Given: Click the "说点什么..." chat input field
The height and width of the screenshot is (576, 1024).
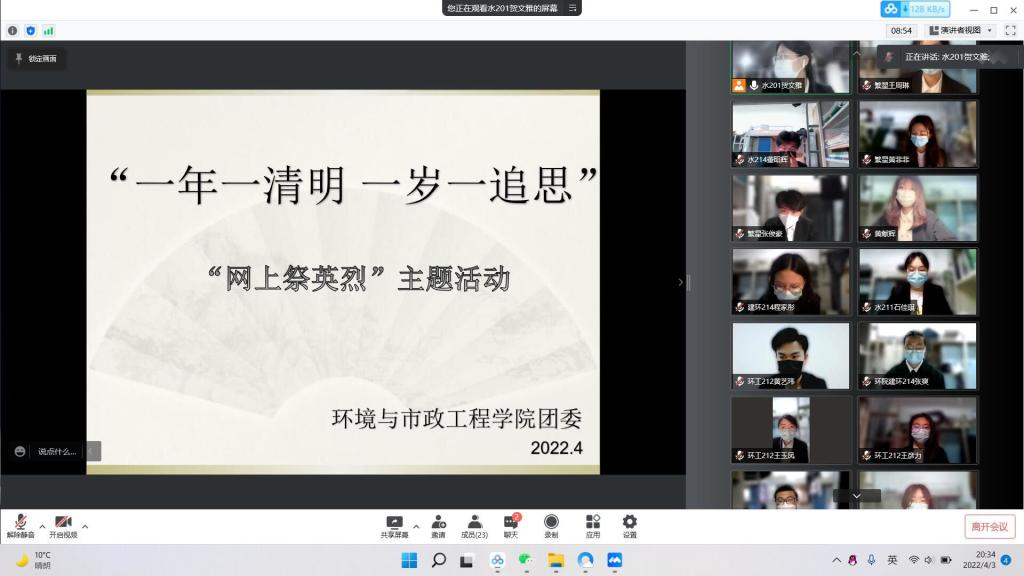Looking at the screenshot, I should tap(56, 451).
